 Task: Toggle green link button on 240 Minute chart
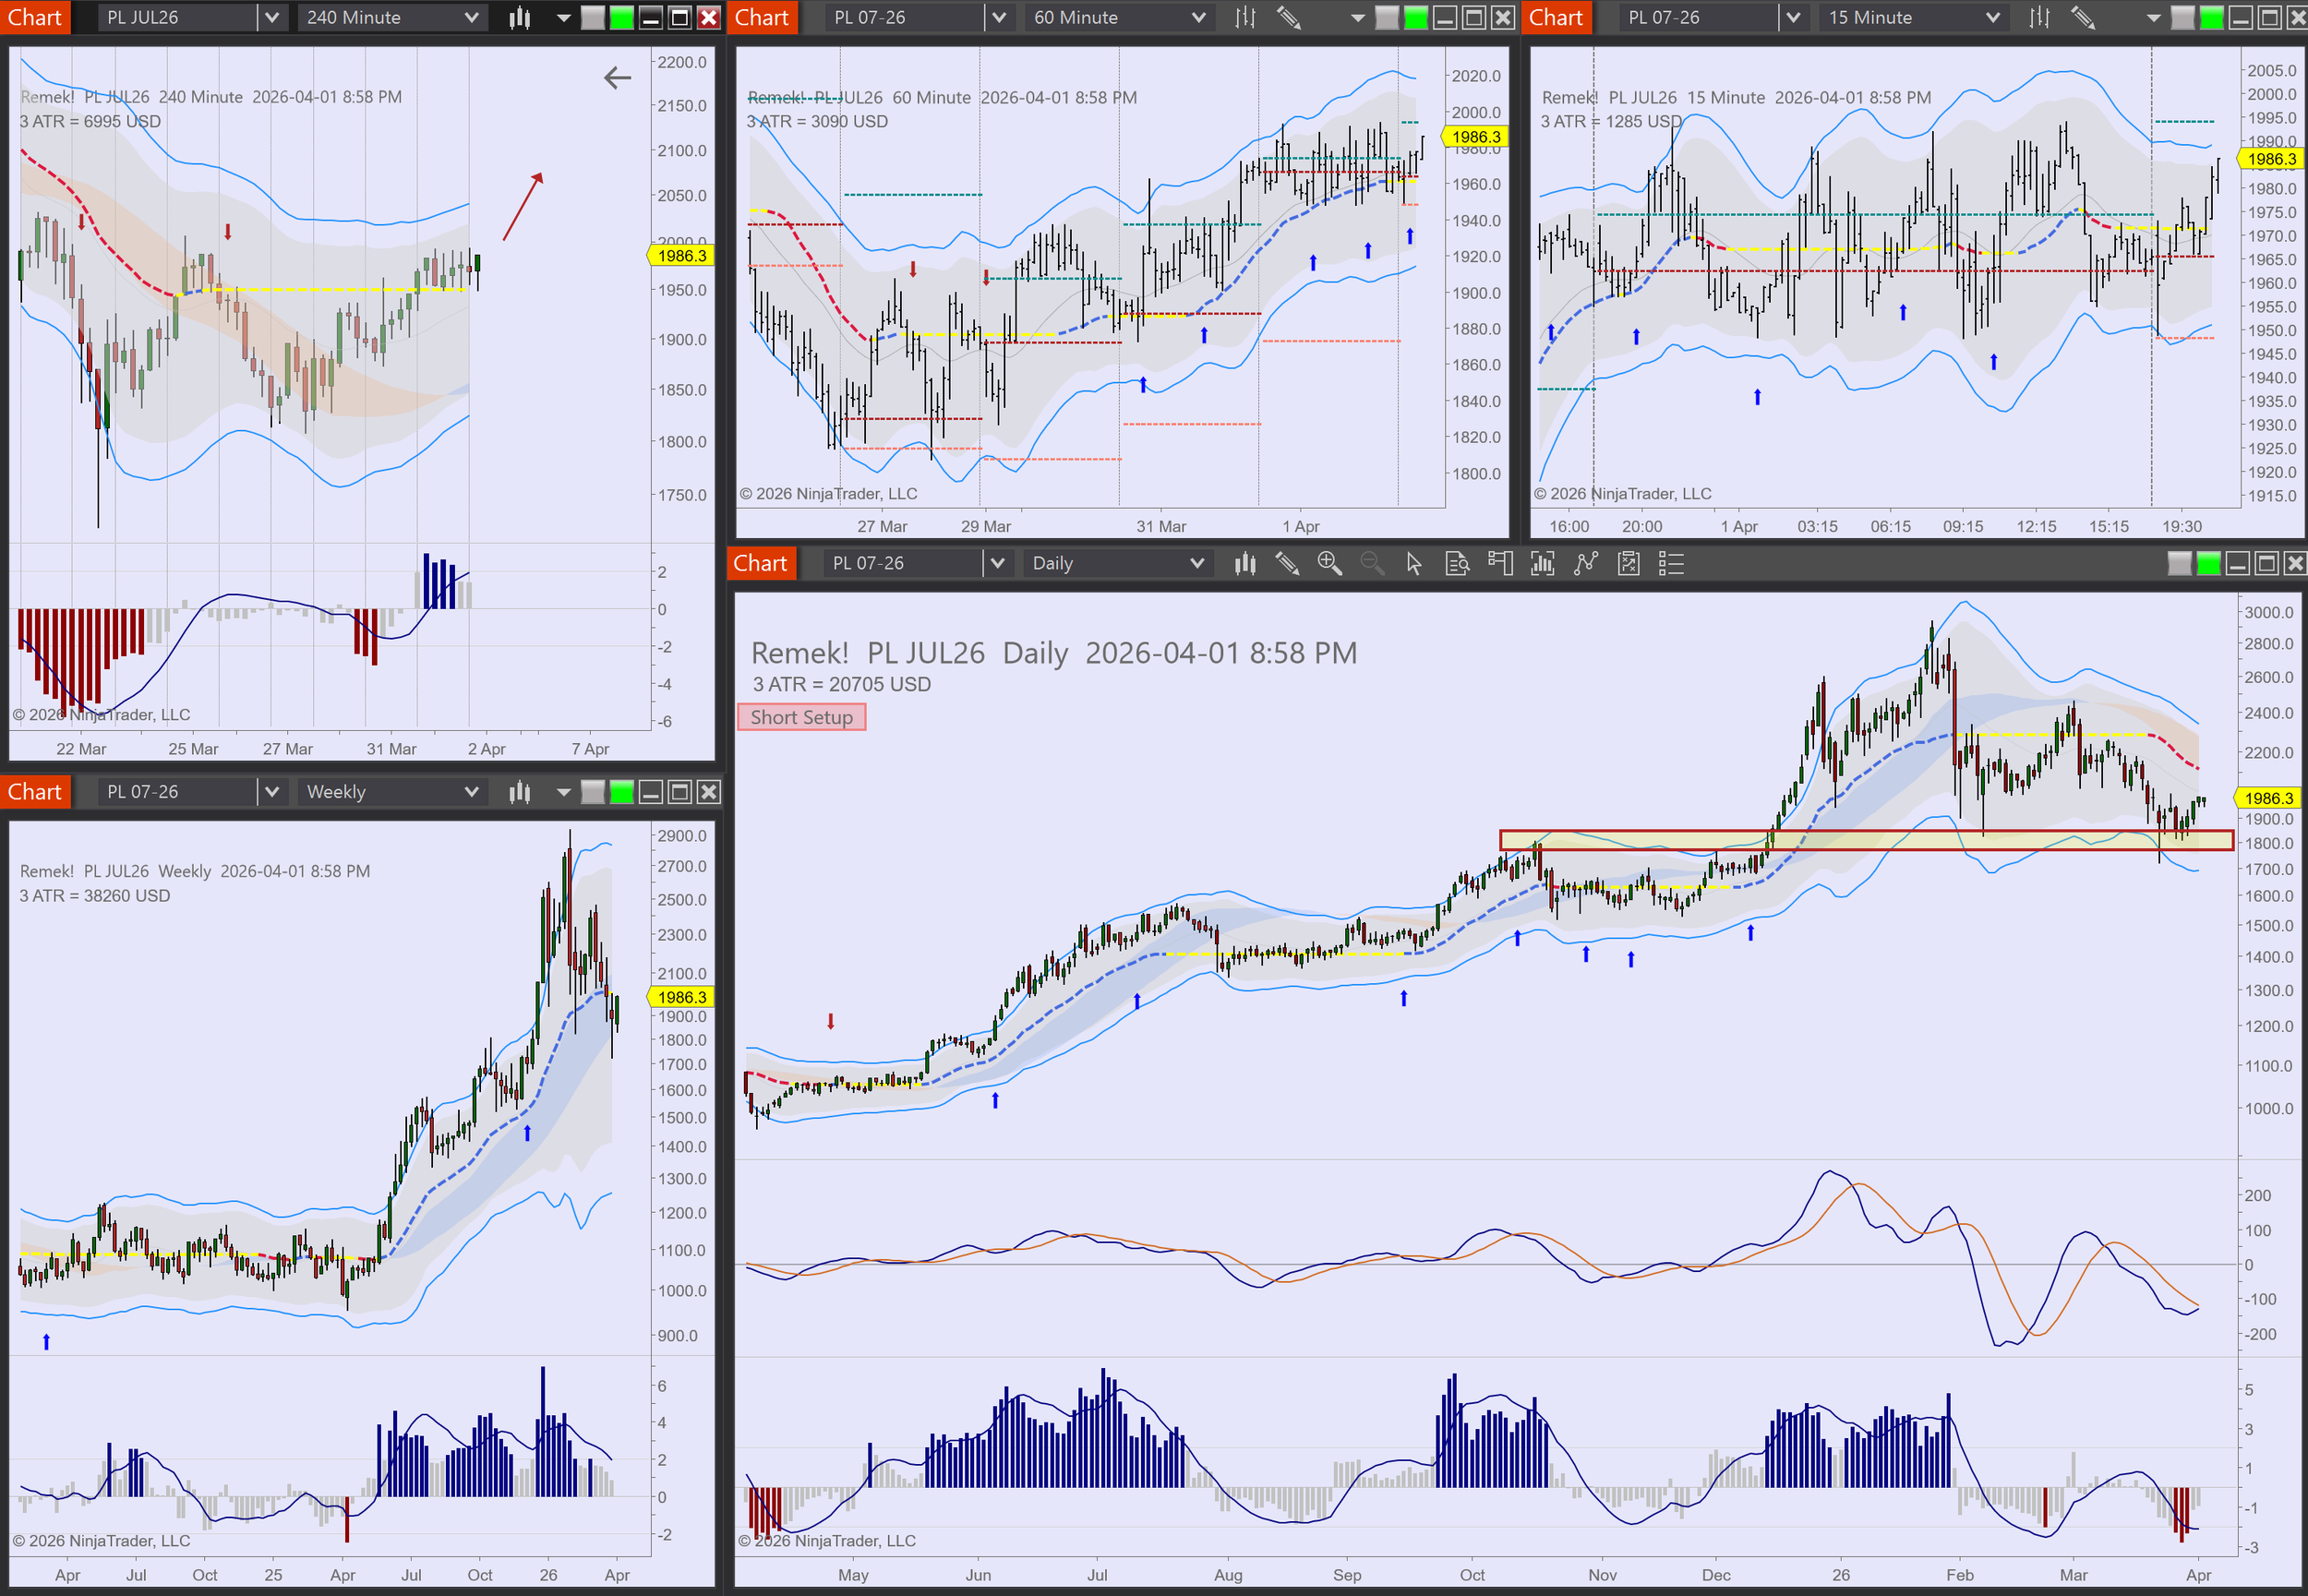[622, 17]
